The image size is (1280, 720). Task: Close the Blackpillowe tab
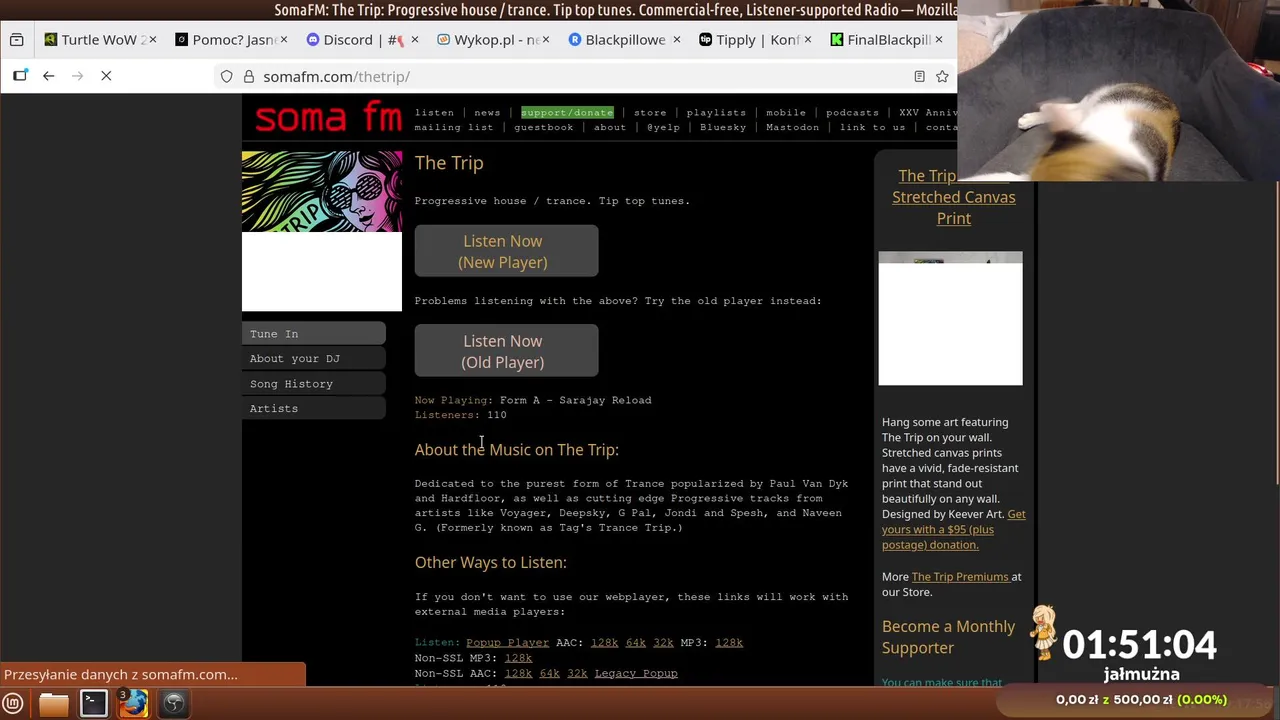[x=677, y=40]
